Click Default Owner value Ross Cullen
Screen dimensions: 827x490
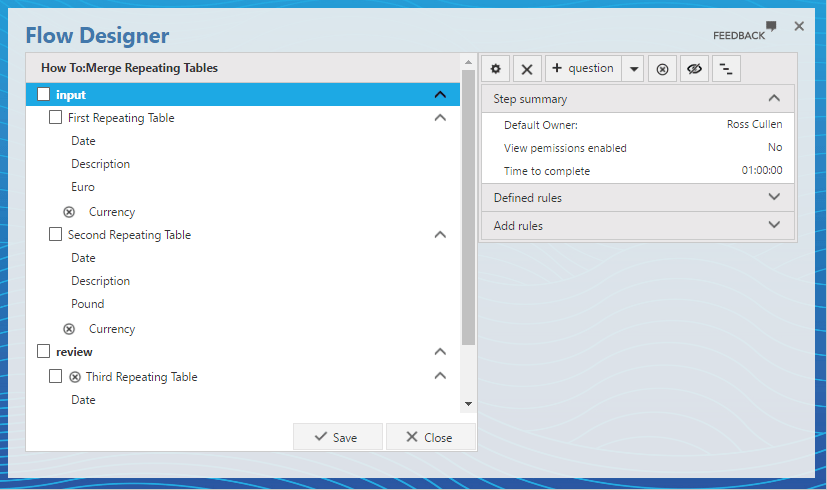(754, 124)
